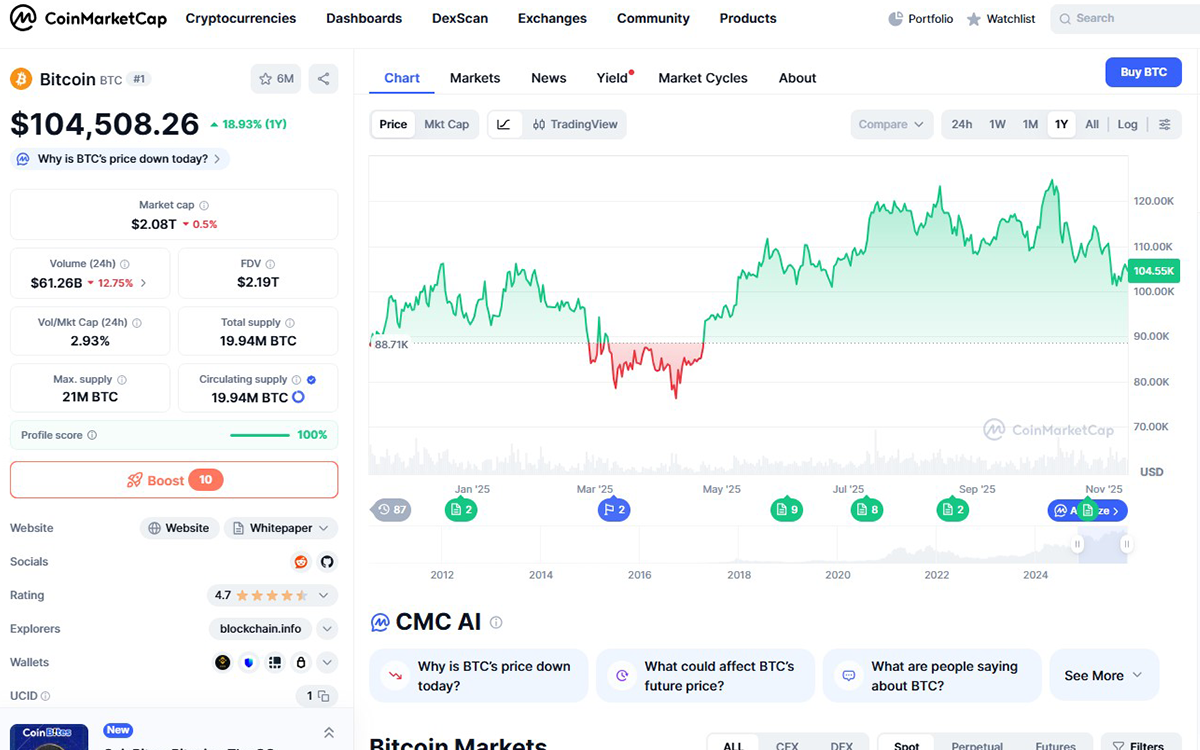Toggle chart to Mkt Cap view
The width and height of the screenshot is (1200, 750).
(x=446, y=125)
